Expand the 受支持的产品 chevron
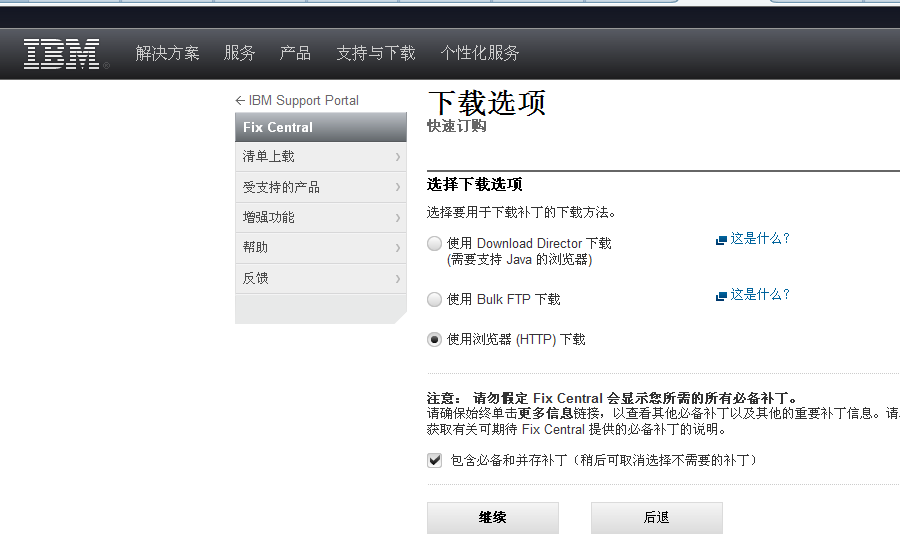 398,187
